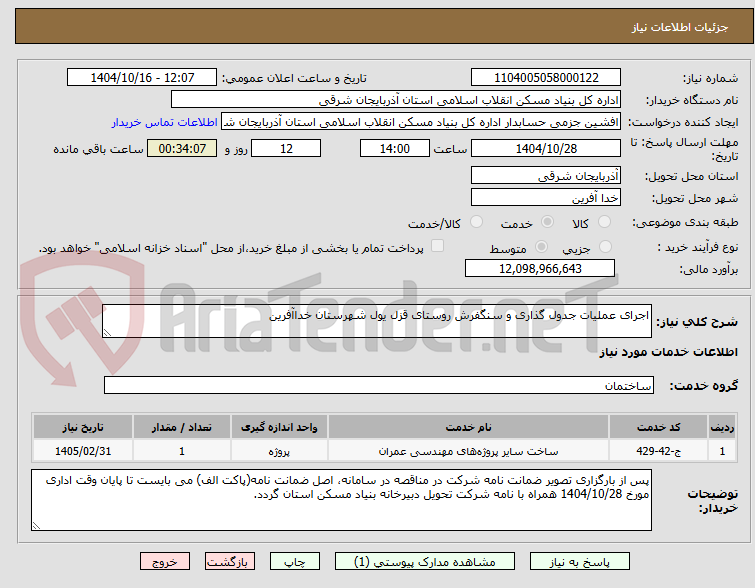Select the table row ج-42-429

pyautogui.click(x=384, y=451)
